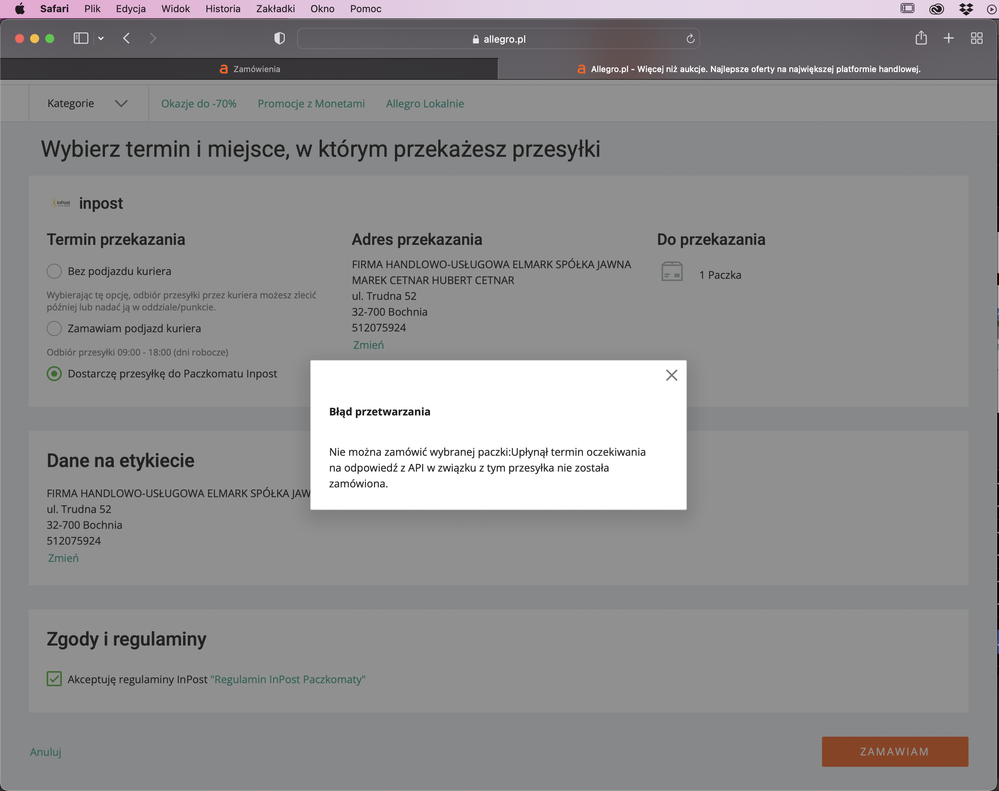The width and height of the screenshot is (999, 791).
Task: Open the Plik menu
Action: coord(92,9)
